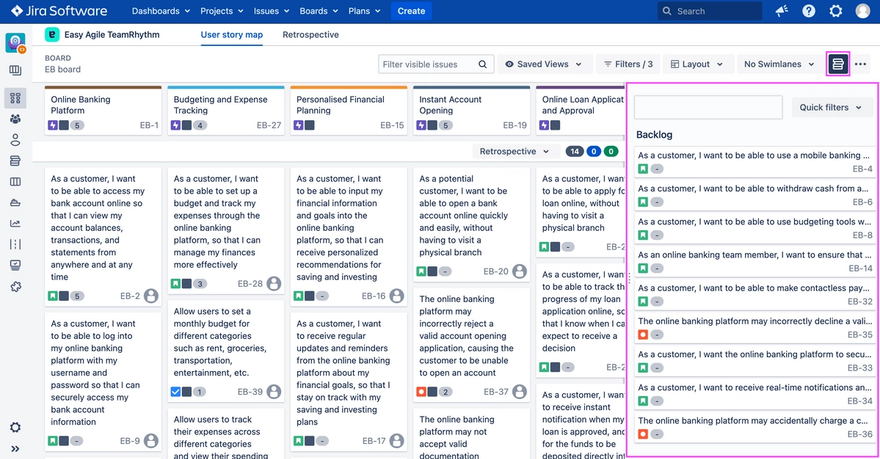880x459 pixels.
Task: Click the Jira Software logo
Action: coord(59,11)
